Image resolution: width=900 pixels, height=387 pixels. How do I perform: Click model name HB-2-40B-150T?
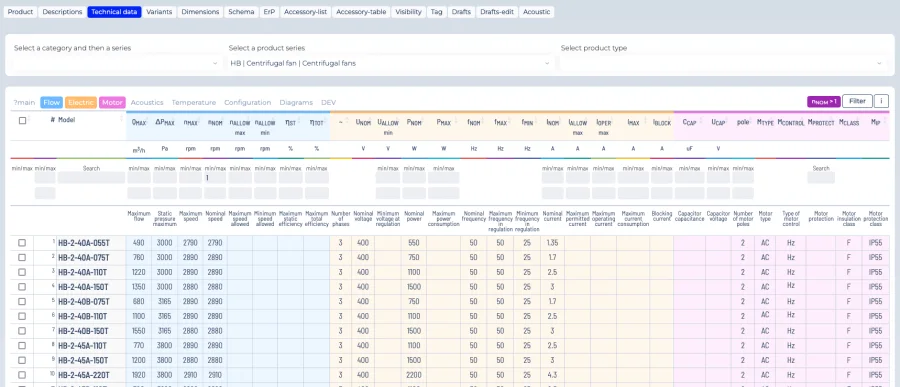pyautogui.click(x=83, y=331)
